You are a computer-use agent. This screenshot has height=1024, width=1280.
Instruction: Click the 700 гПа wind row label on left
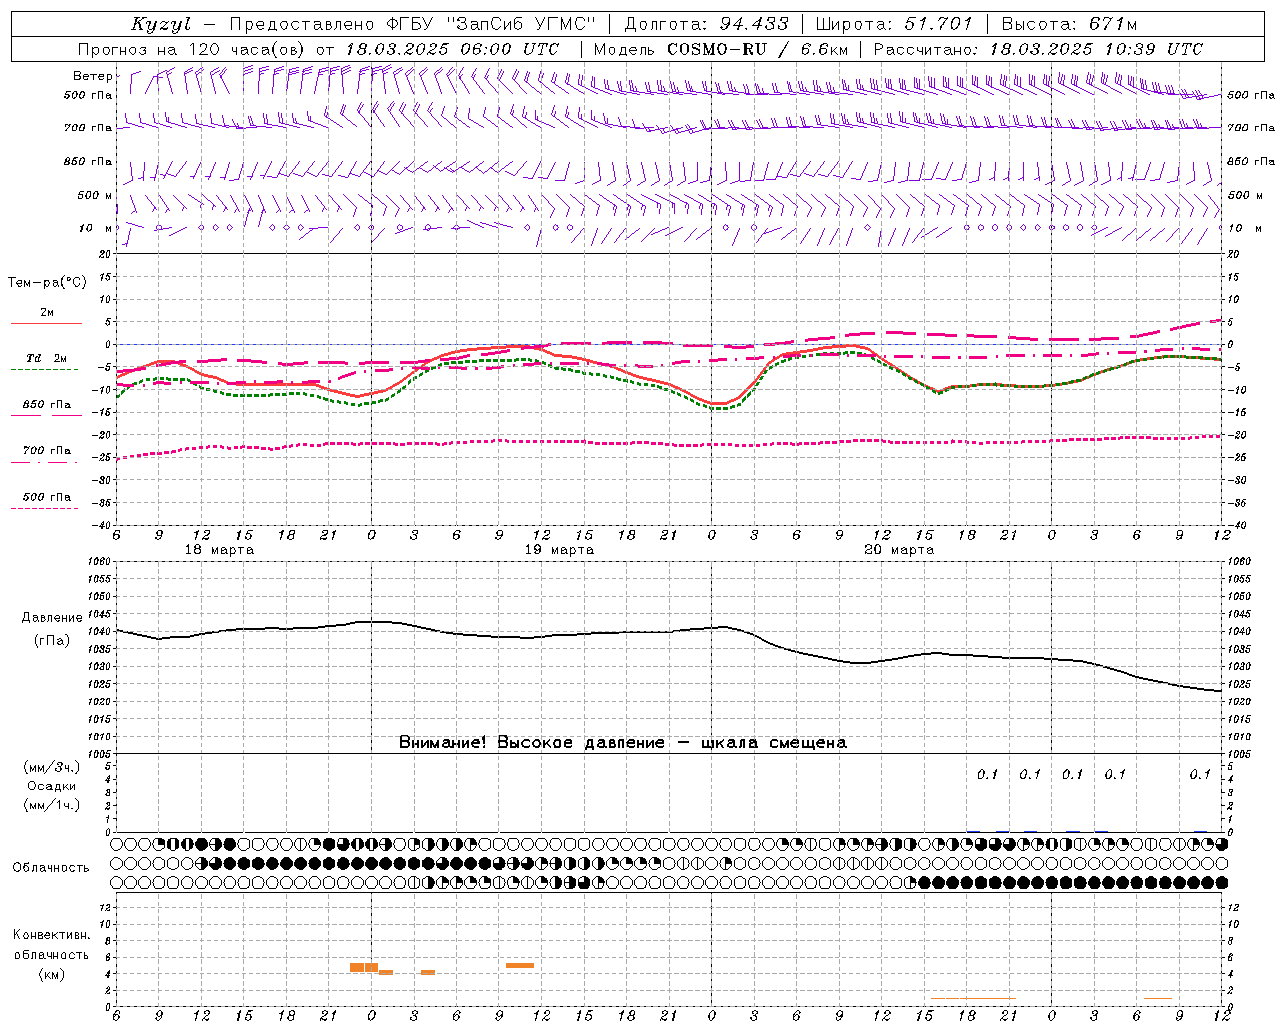(x=88, y=128)
